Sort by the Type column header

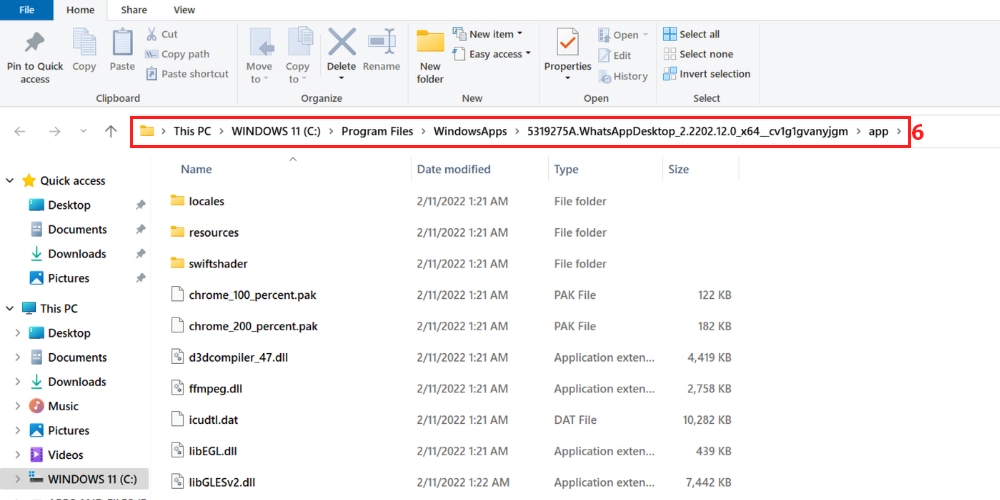point(566,169)
